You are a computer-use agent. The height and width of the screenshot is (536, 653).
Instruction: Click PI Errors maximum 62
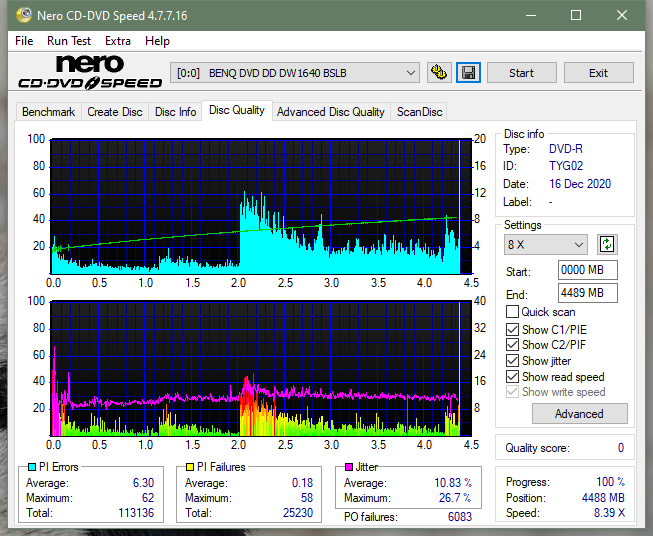click(x=148, y=498)
